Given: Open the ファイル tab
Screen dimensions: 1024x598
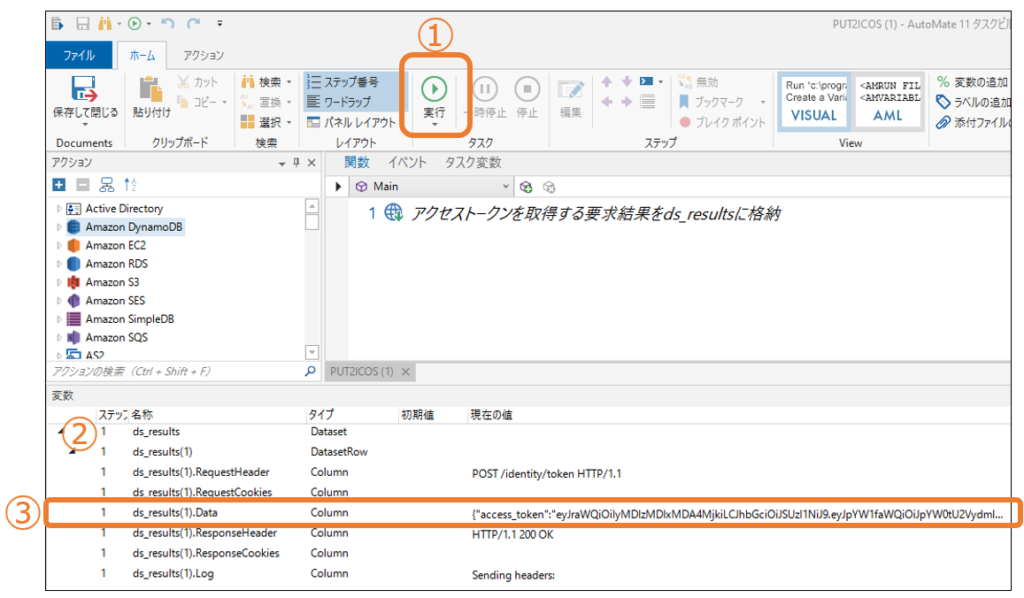Looking at the screenshot, I should pos(78,55).
